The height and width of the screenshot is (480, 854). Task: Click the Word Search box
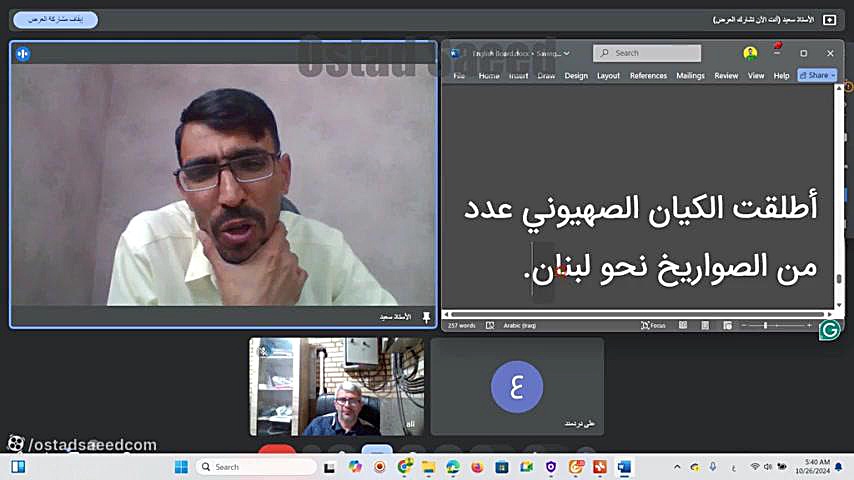[x=647, y=53]
